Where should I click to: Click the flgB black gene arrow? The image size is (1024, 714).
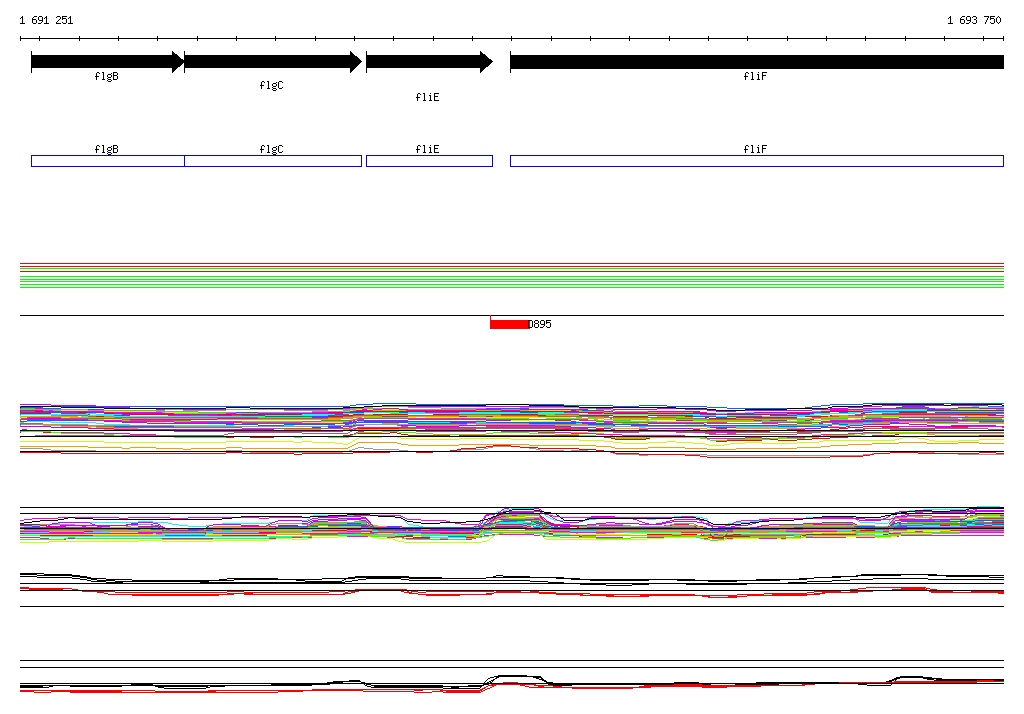pyautogui.click(x=108, y=62)
